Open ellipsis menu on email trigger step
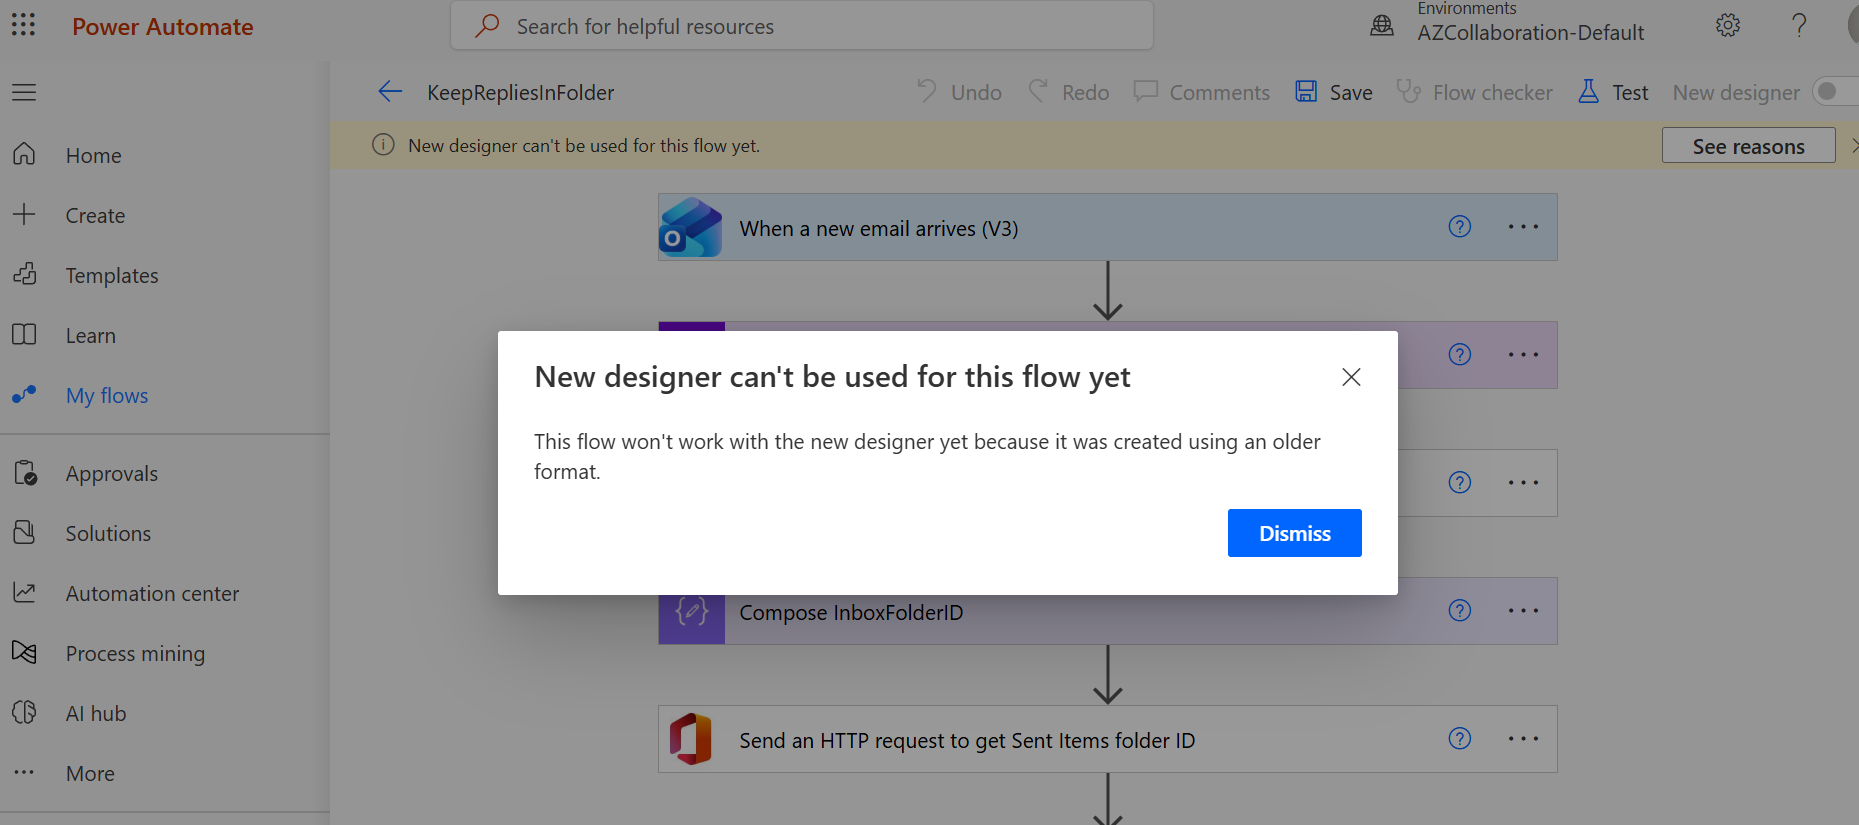 pos(1523,227)
